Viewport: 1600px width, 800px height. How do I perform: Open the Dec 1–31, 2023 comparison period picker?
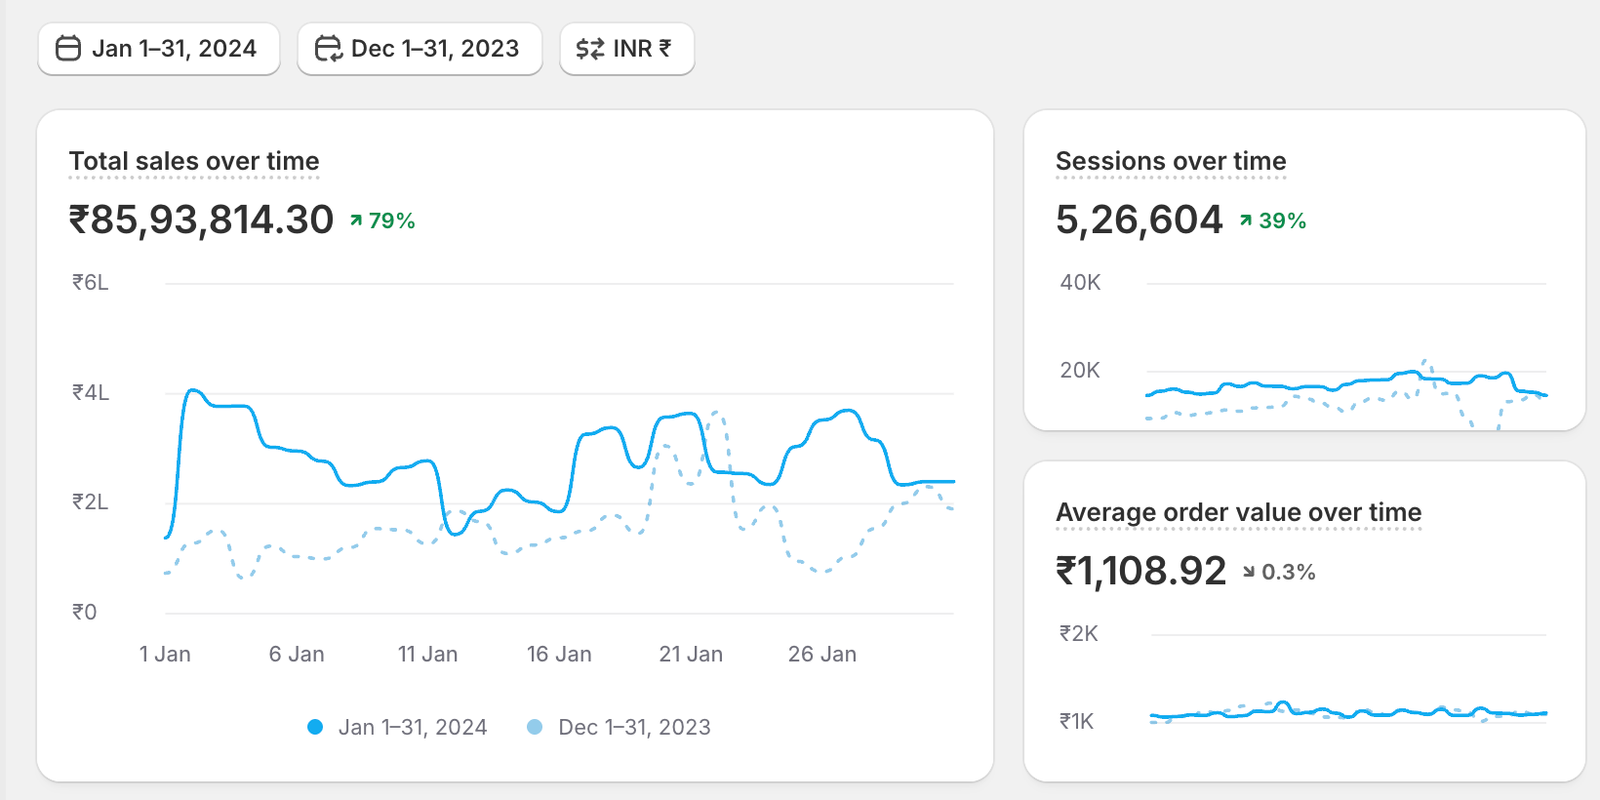(420, 48)
